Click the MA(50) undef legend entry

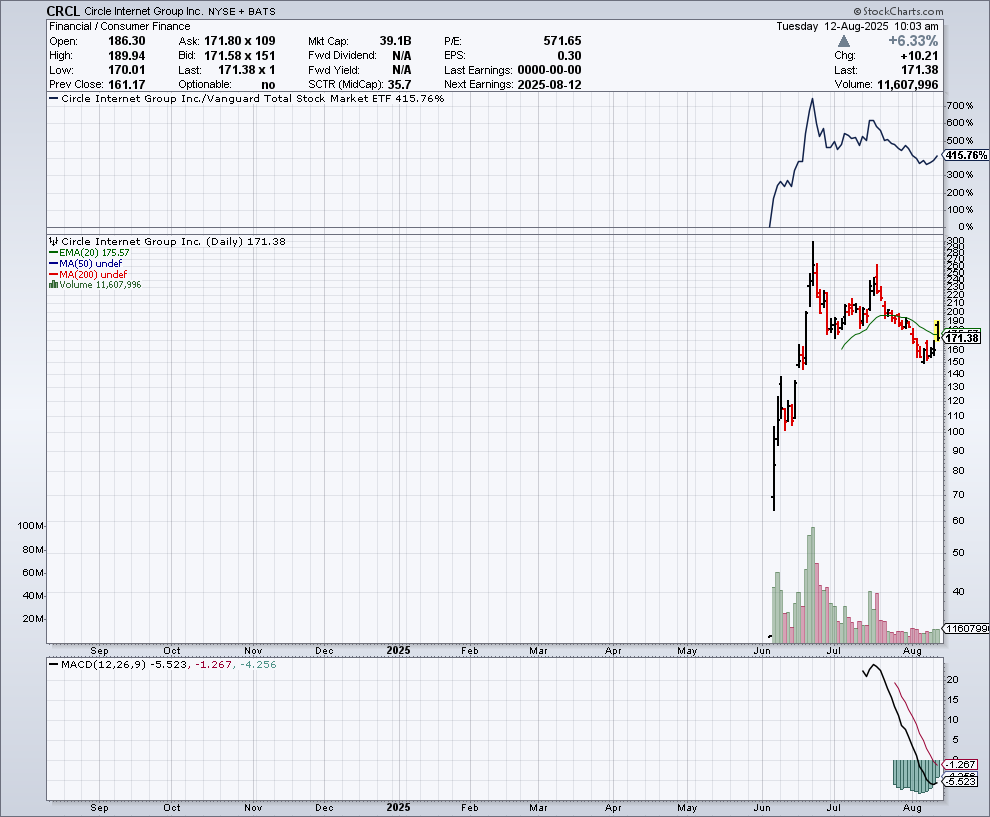point(90,263)
